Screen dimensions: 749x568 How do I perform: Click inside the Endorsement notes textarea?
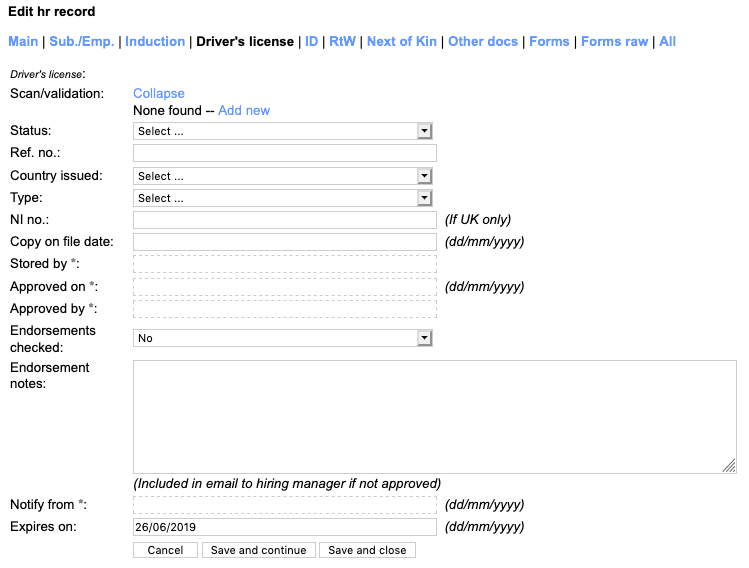coord(434,416)
